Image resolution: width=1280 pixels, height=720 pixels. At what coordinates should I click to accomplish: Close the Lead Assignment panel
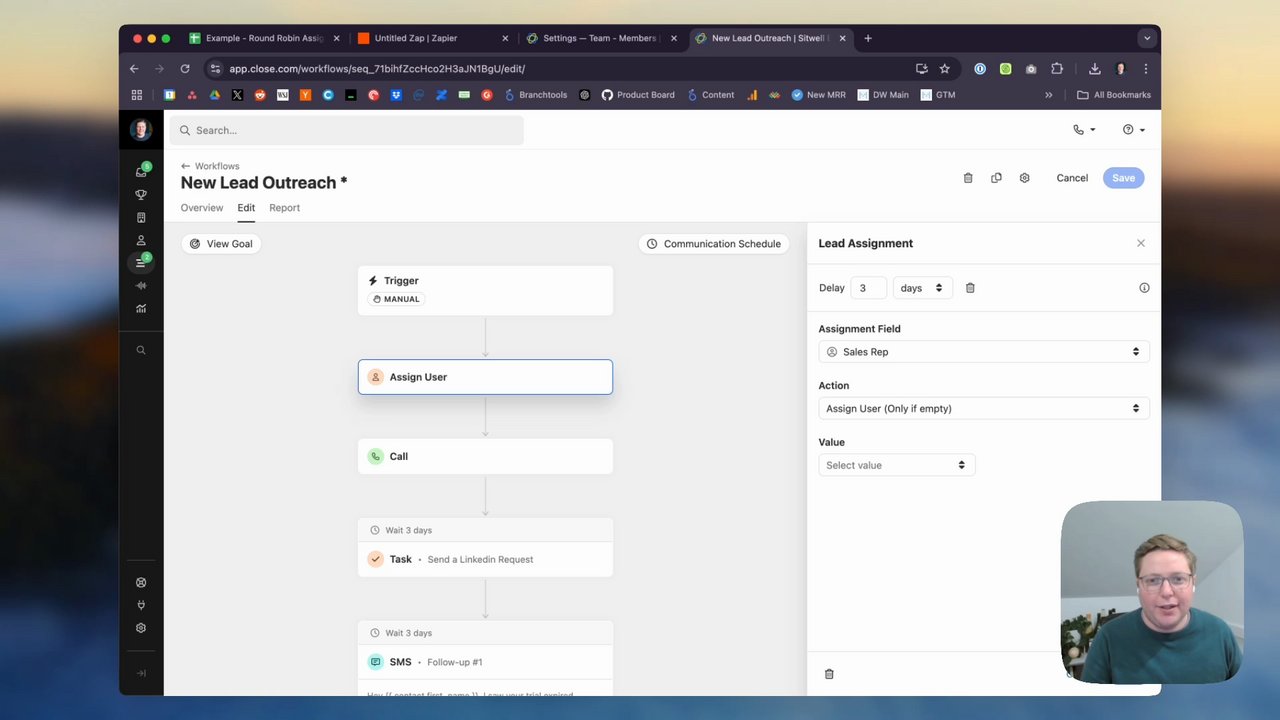(1141, 243)
